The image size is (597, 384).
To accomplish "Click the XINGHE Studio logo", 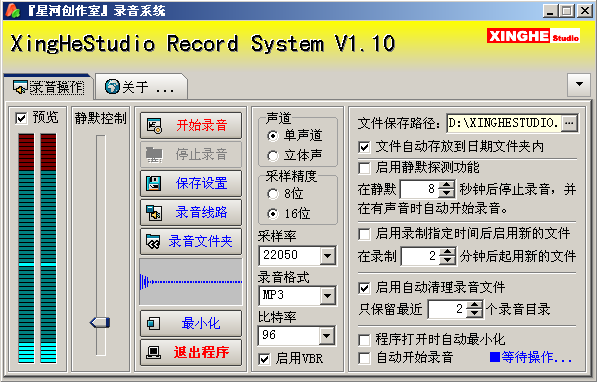I will (533, 36).
